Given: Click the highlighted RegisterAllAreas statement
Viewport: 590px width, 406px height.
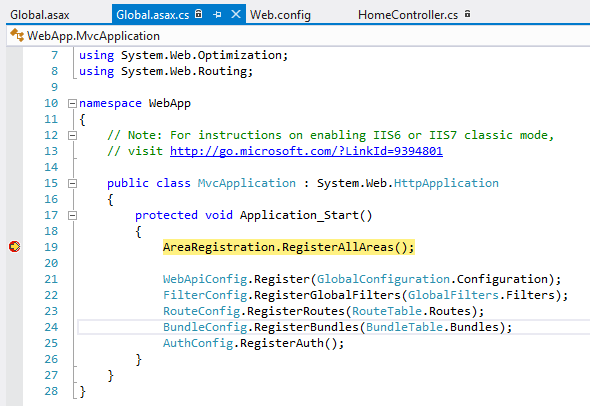Looking at the screenshot, I should (x=289, y=247).
